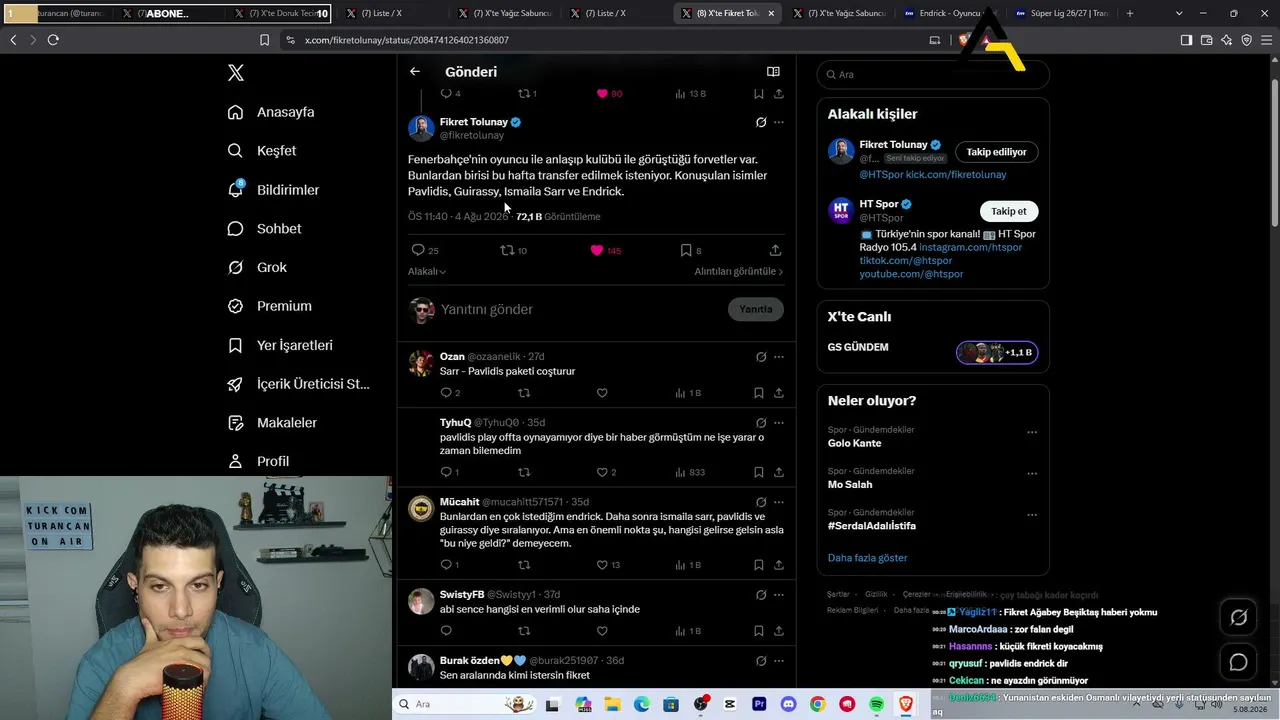This screenshot has width=1280, height=720.
Task: Join the GS GÜNDEM live space
Action: tap(996, 352)
